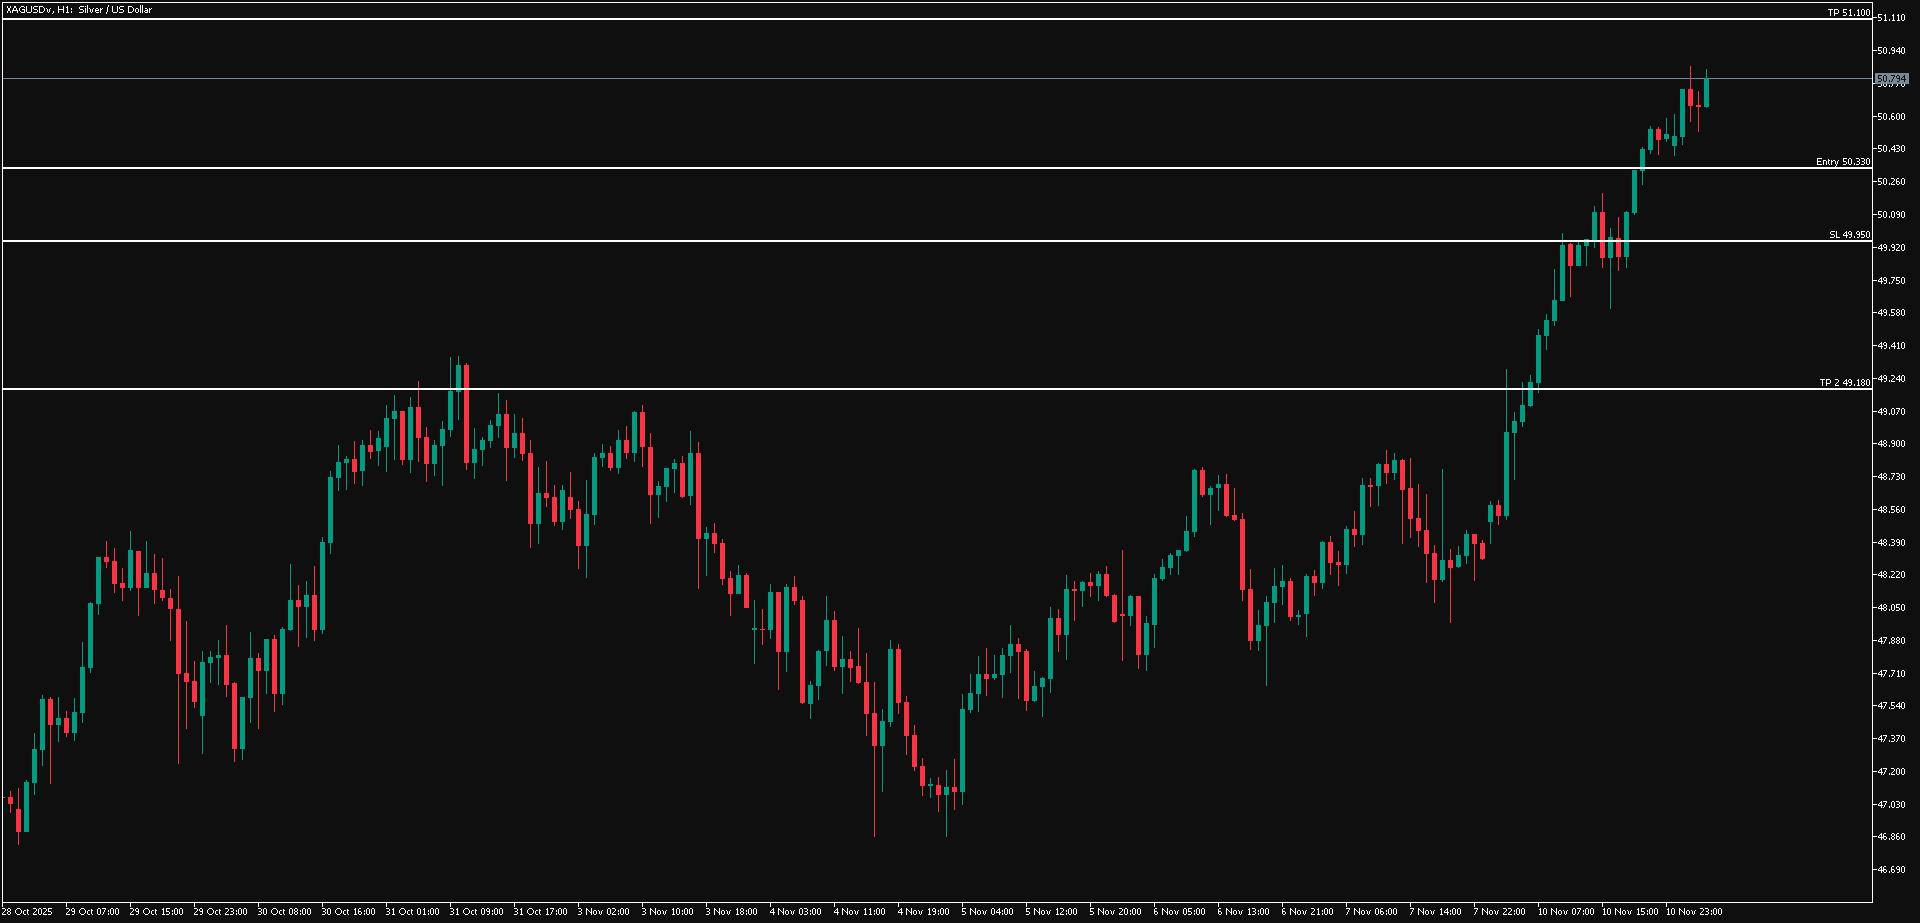Click the 3 Nov 10:00 time label
Image resolution: width=1920 pixels, height=923 pixels.
tap(667, 911)
